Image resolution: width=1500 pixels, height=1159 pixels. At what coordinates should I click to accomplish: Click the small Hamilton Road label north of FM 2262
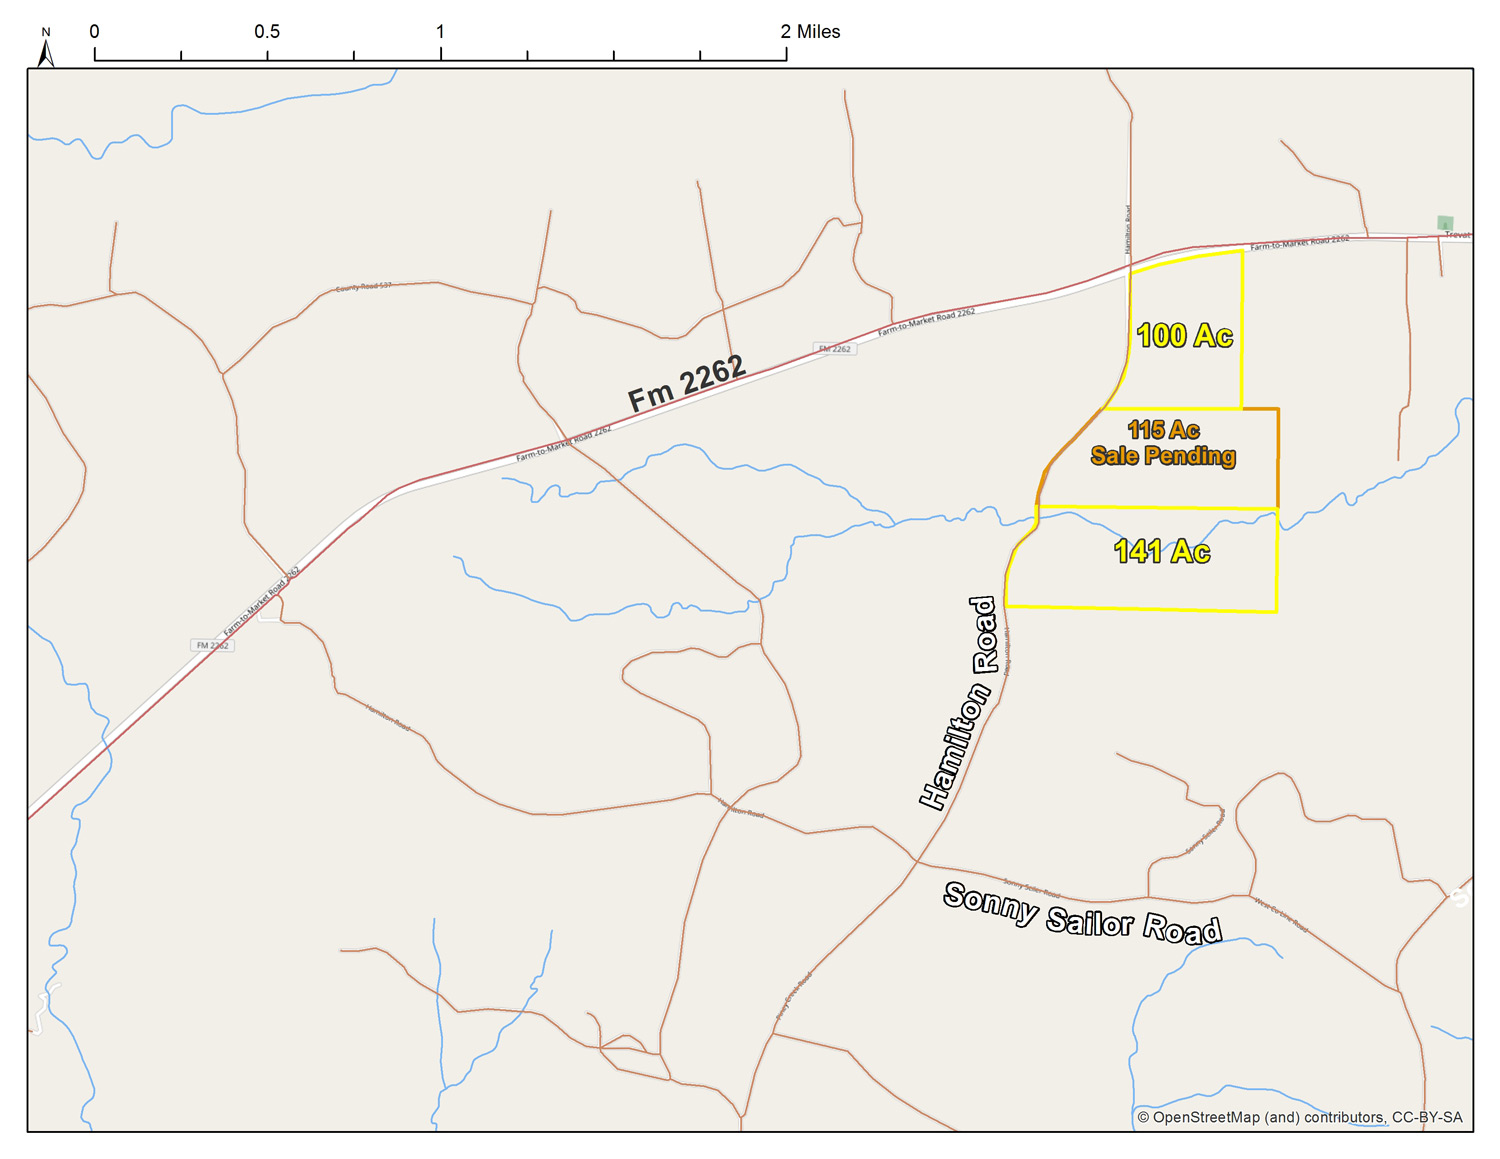click(x=1128, y=229)
